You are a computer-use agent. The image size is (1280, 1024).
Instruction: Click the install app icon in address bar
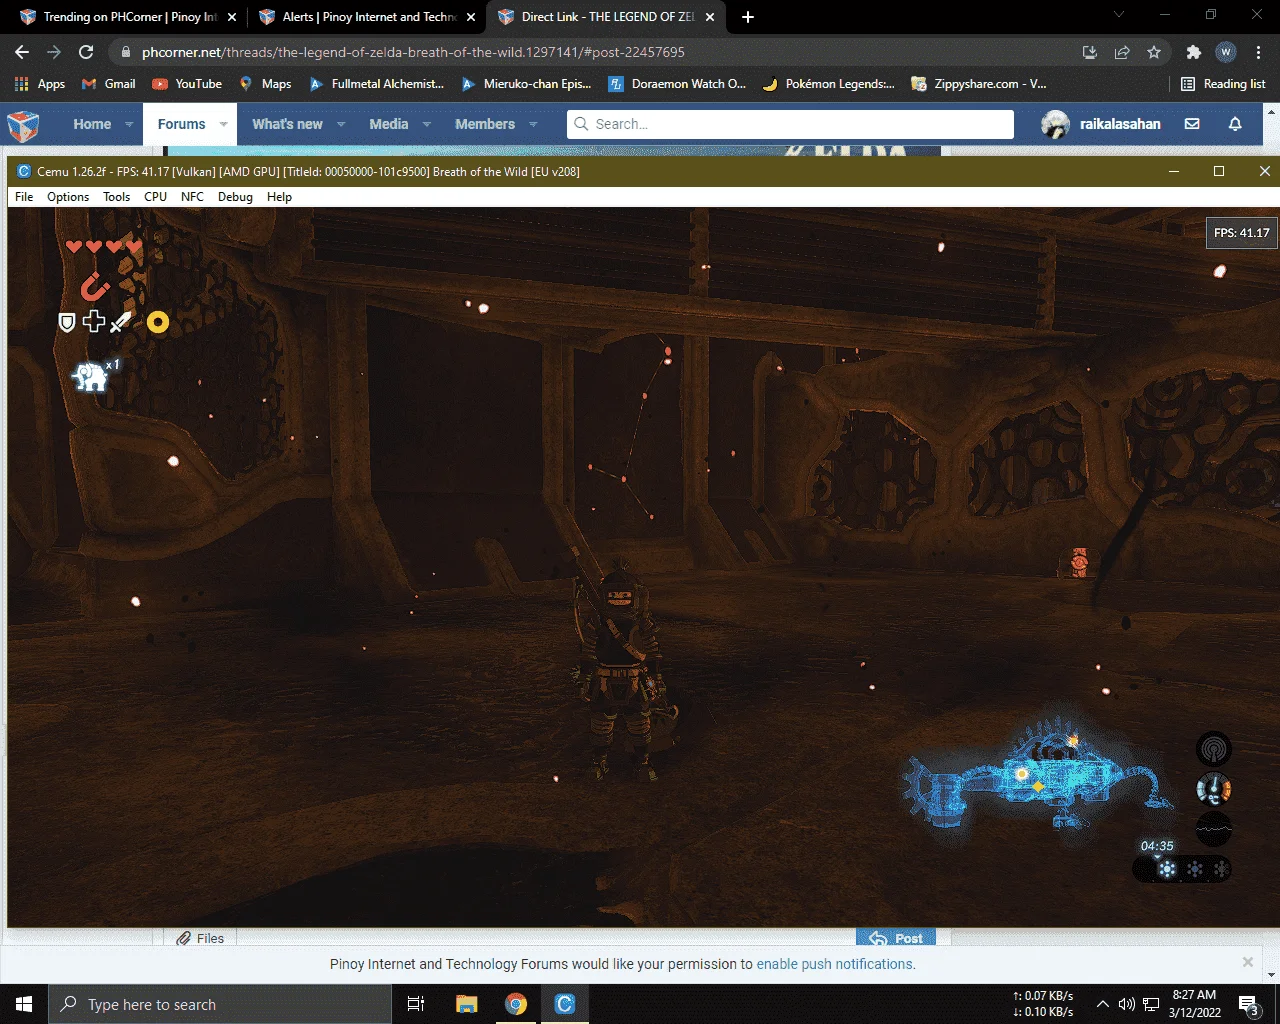click(x=1090, y=52)
